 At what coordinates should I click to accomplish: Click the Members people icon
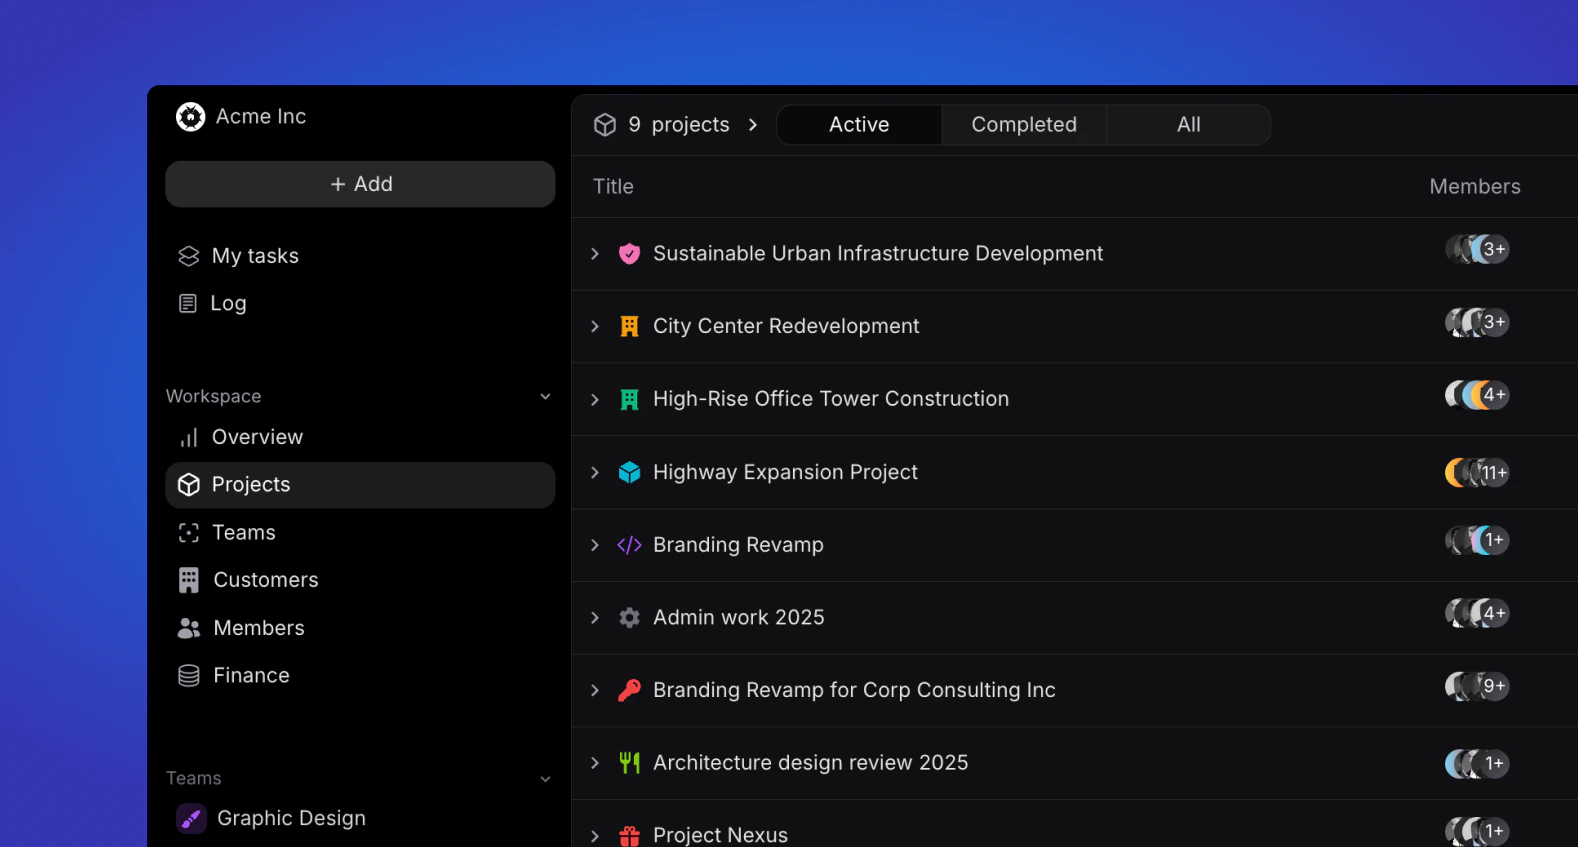click(188, 628)
